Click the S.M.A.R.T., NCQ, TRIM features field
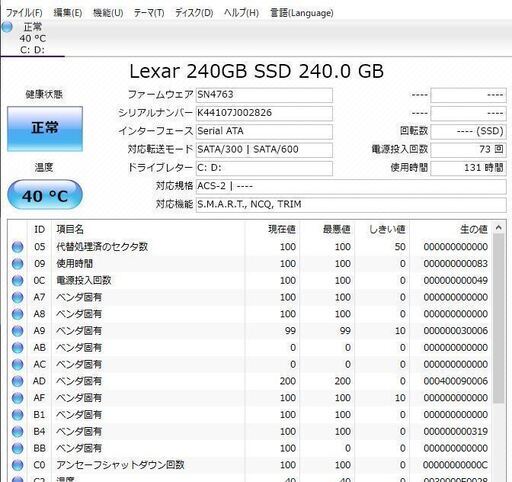The height and width of the screenshot is (482, 512). coord(351,204)
